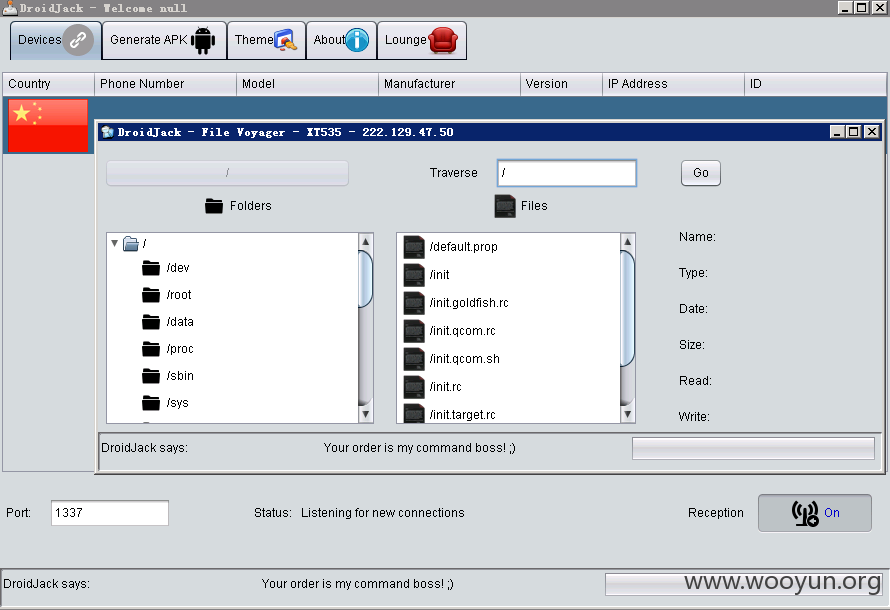
Task: Click the DroidJack main title bar icon
Action: [x=10, y=8]
